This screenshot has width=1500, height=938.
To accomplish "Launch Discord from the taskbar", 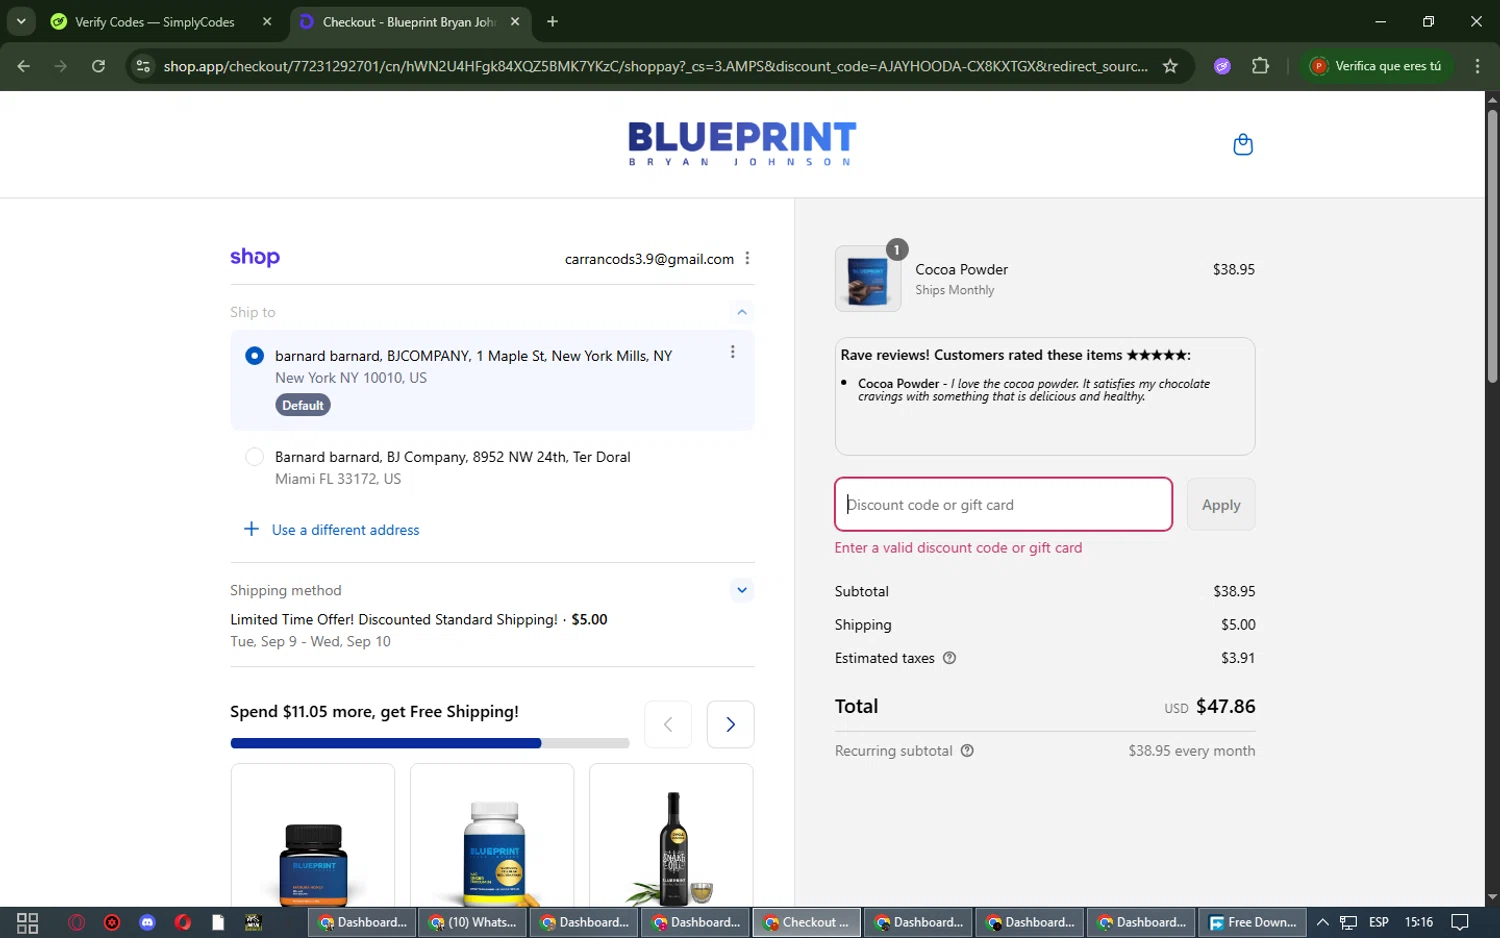I will [x=147, y=922].
